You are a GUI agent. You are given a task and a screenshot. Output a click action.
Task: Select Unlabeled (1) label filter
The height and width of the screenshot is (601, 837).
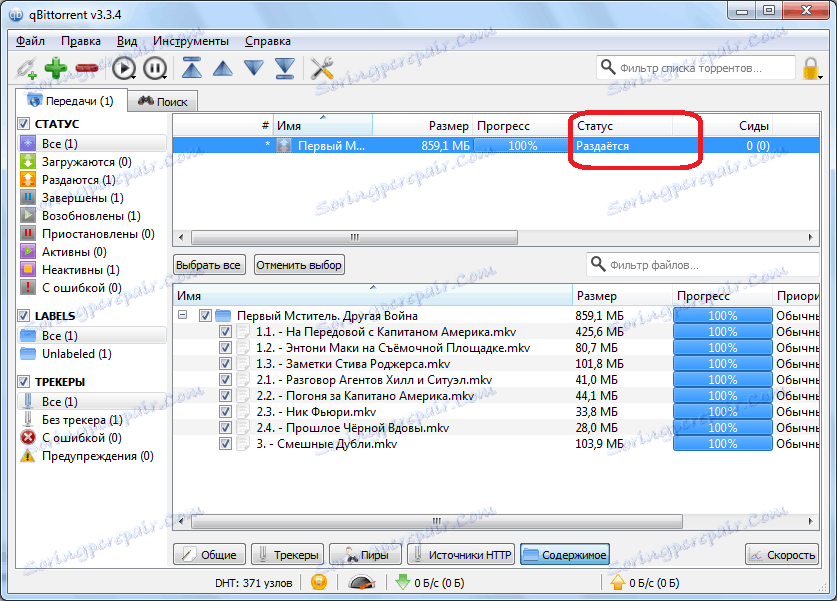click(x=92, y=354)
